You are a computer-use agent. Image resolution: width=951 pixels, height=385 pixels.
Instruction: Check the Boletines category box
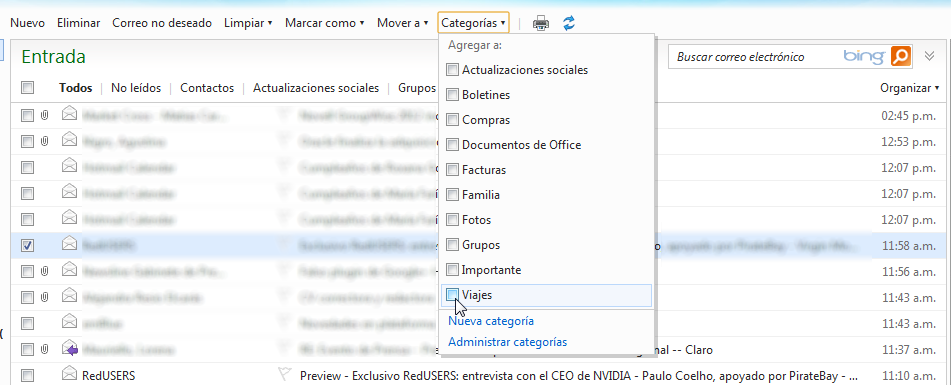452,95
